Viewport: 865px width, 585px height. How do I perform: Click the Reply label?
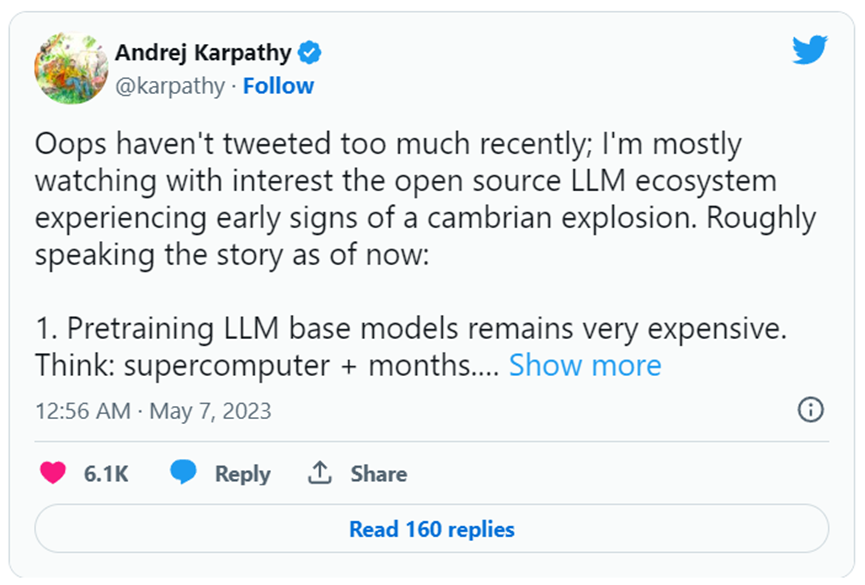pyautogui.click(x=243, y=474)
